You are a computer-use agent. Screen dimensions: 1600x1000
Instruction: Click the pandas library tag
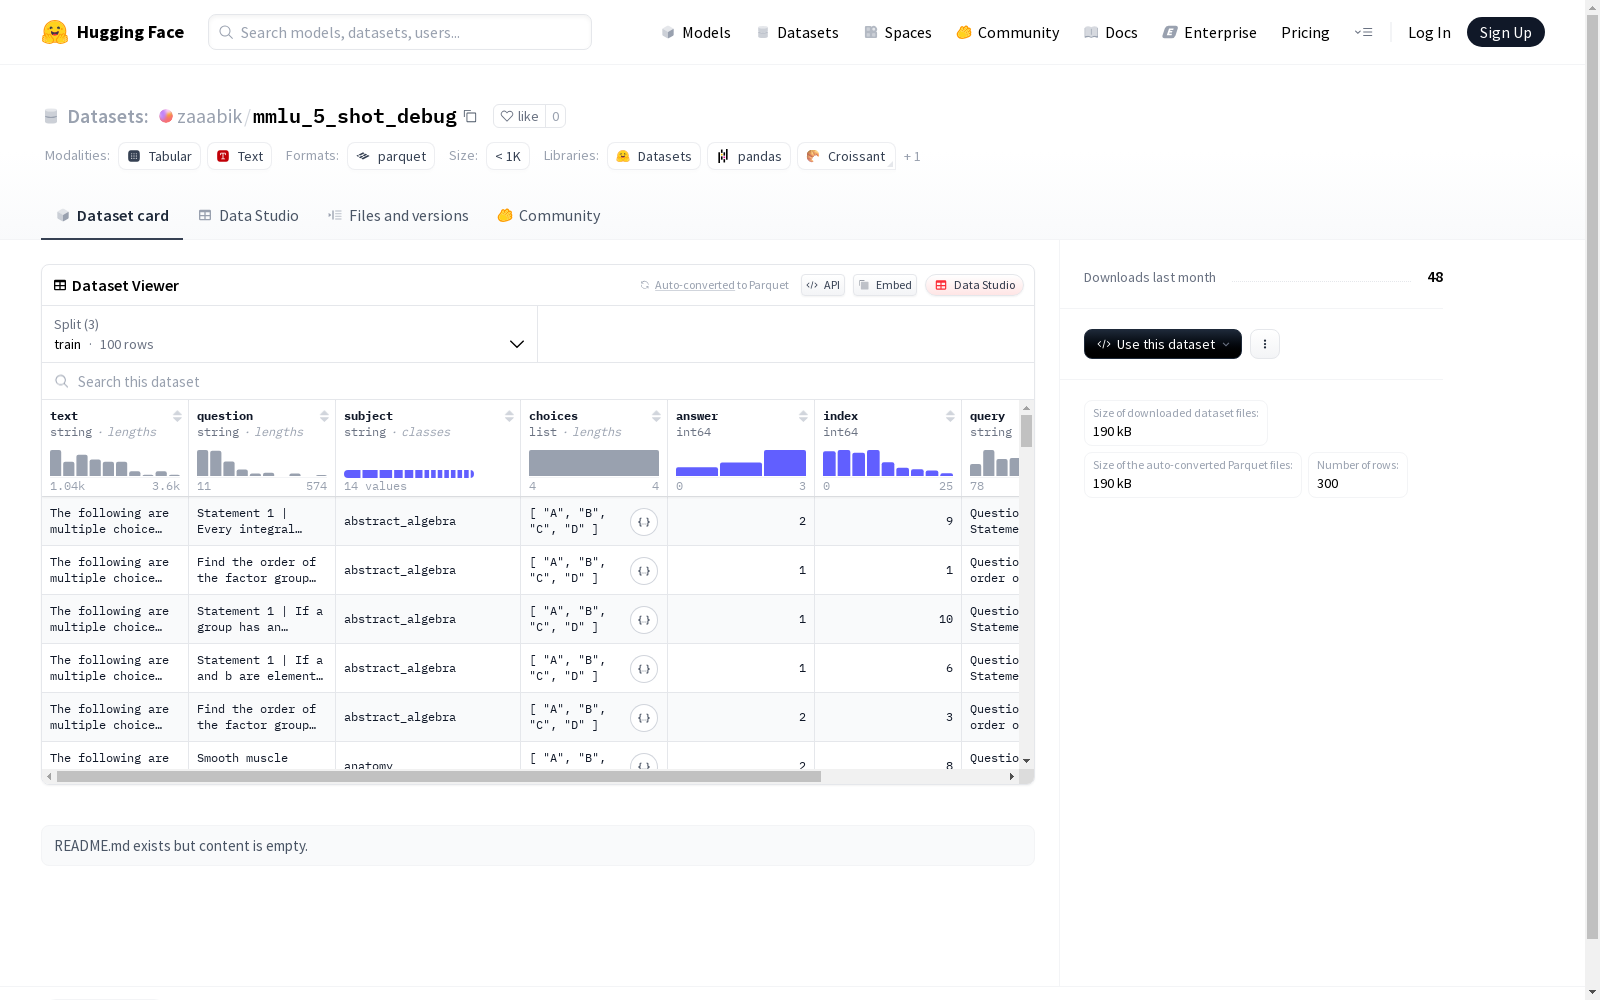pos(749,156)
